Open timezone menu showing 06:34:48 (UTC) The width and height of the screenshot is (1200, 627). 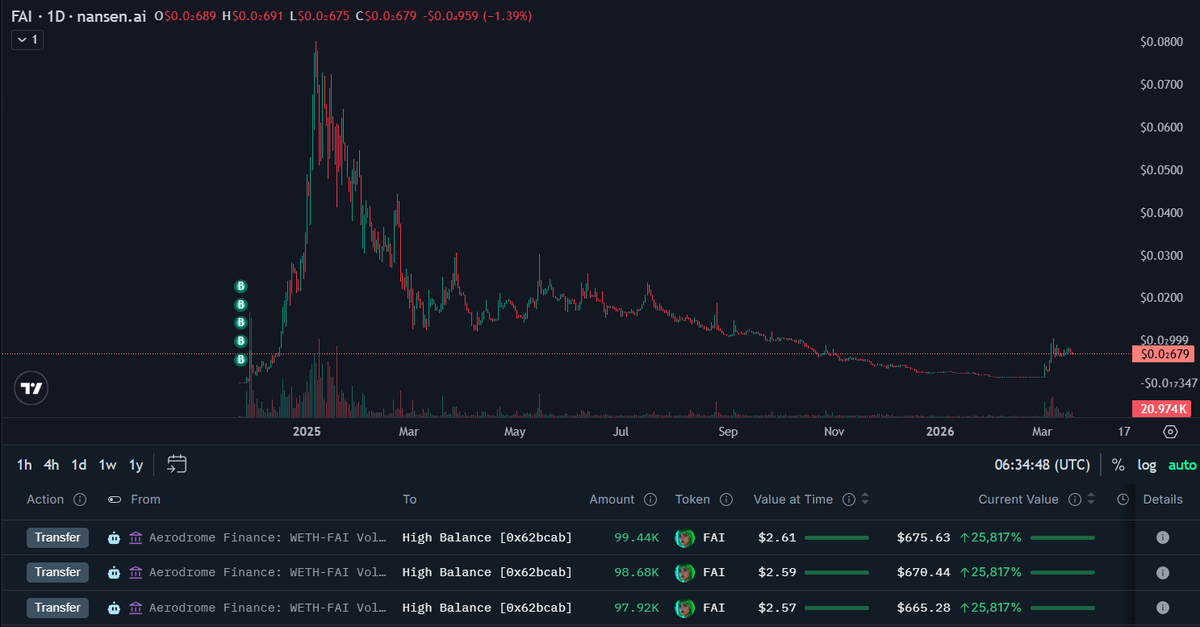click(x=1042, y=465)
